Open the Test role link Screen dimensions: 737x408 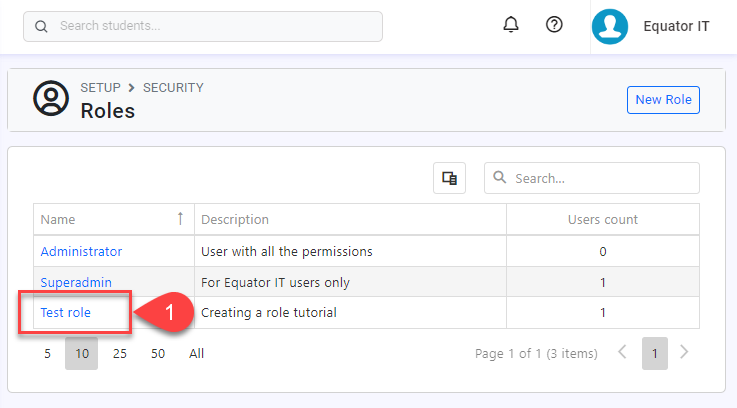point(65,313)
